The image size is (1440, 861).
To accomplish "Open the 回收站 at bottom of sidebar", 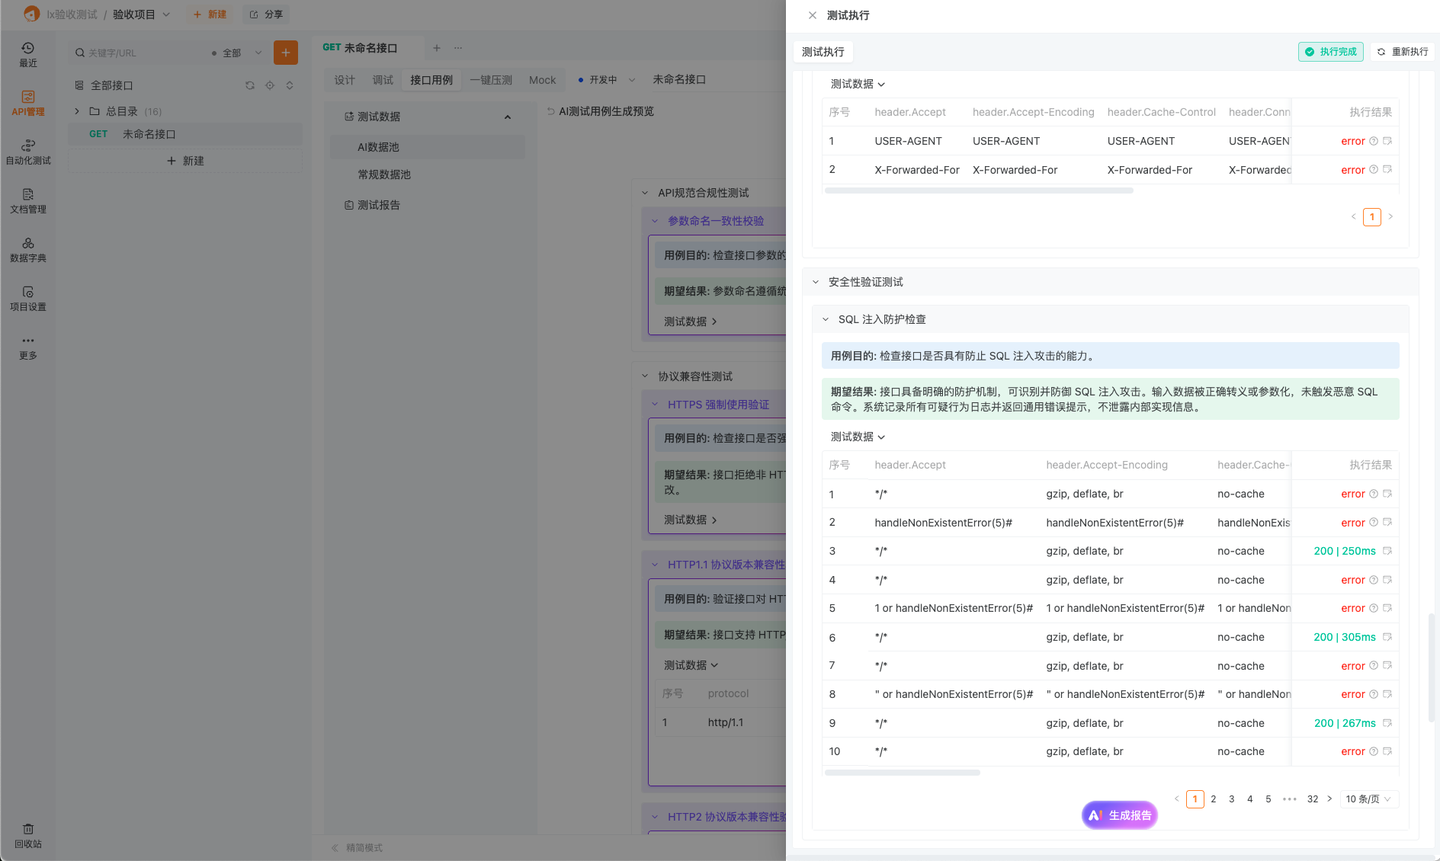I will [27, 836].
